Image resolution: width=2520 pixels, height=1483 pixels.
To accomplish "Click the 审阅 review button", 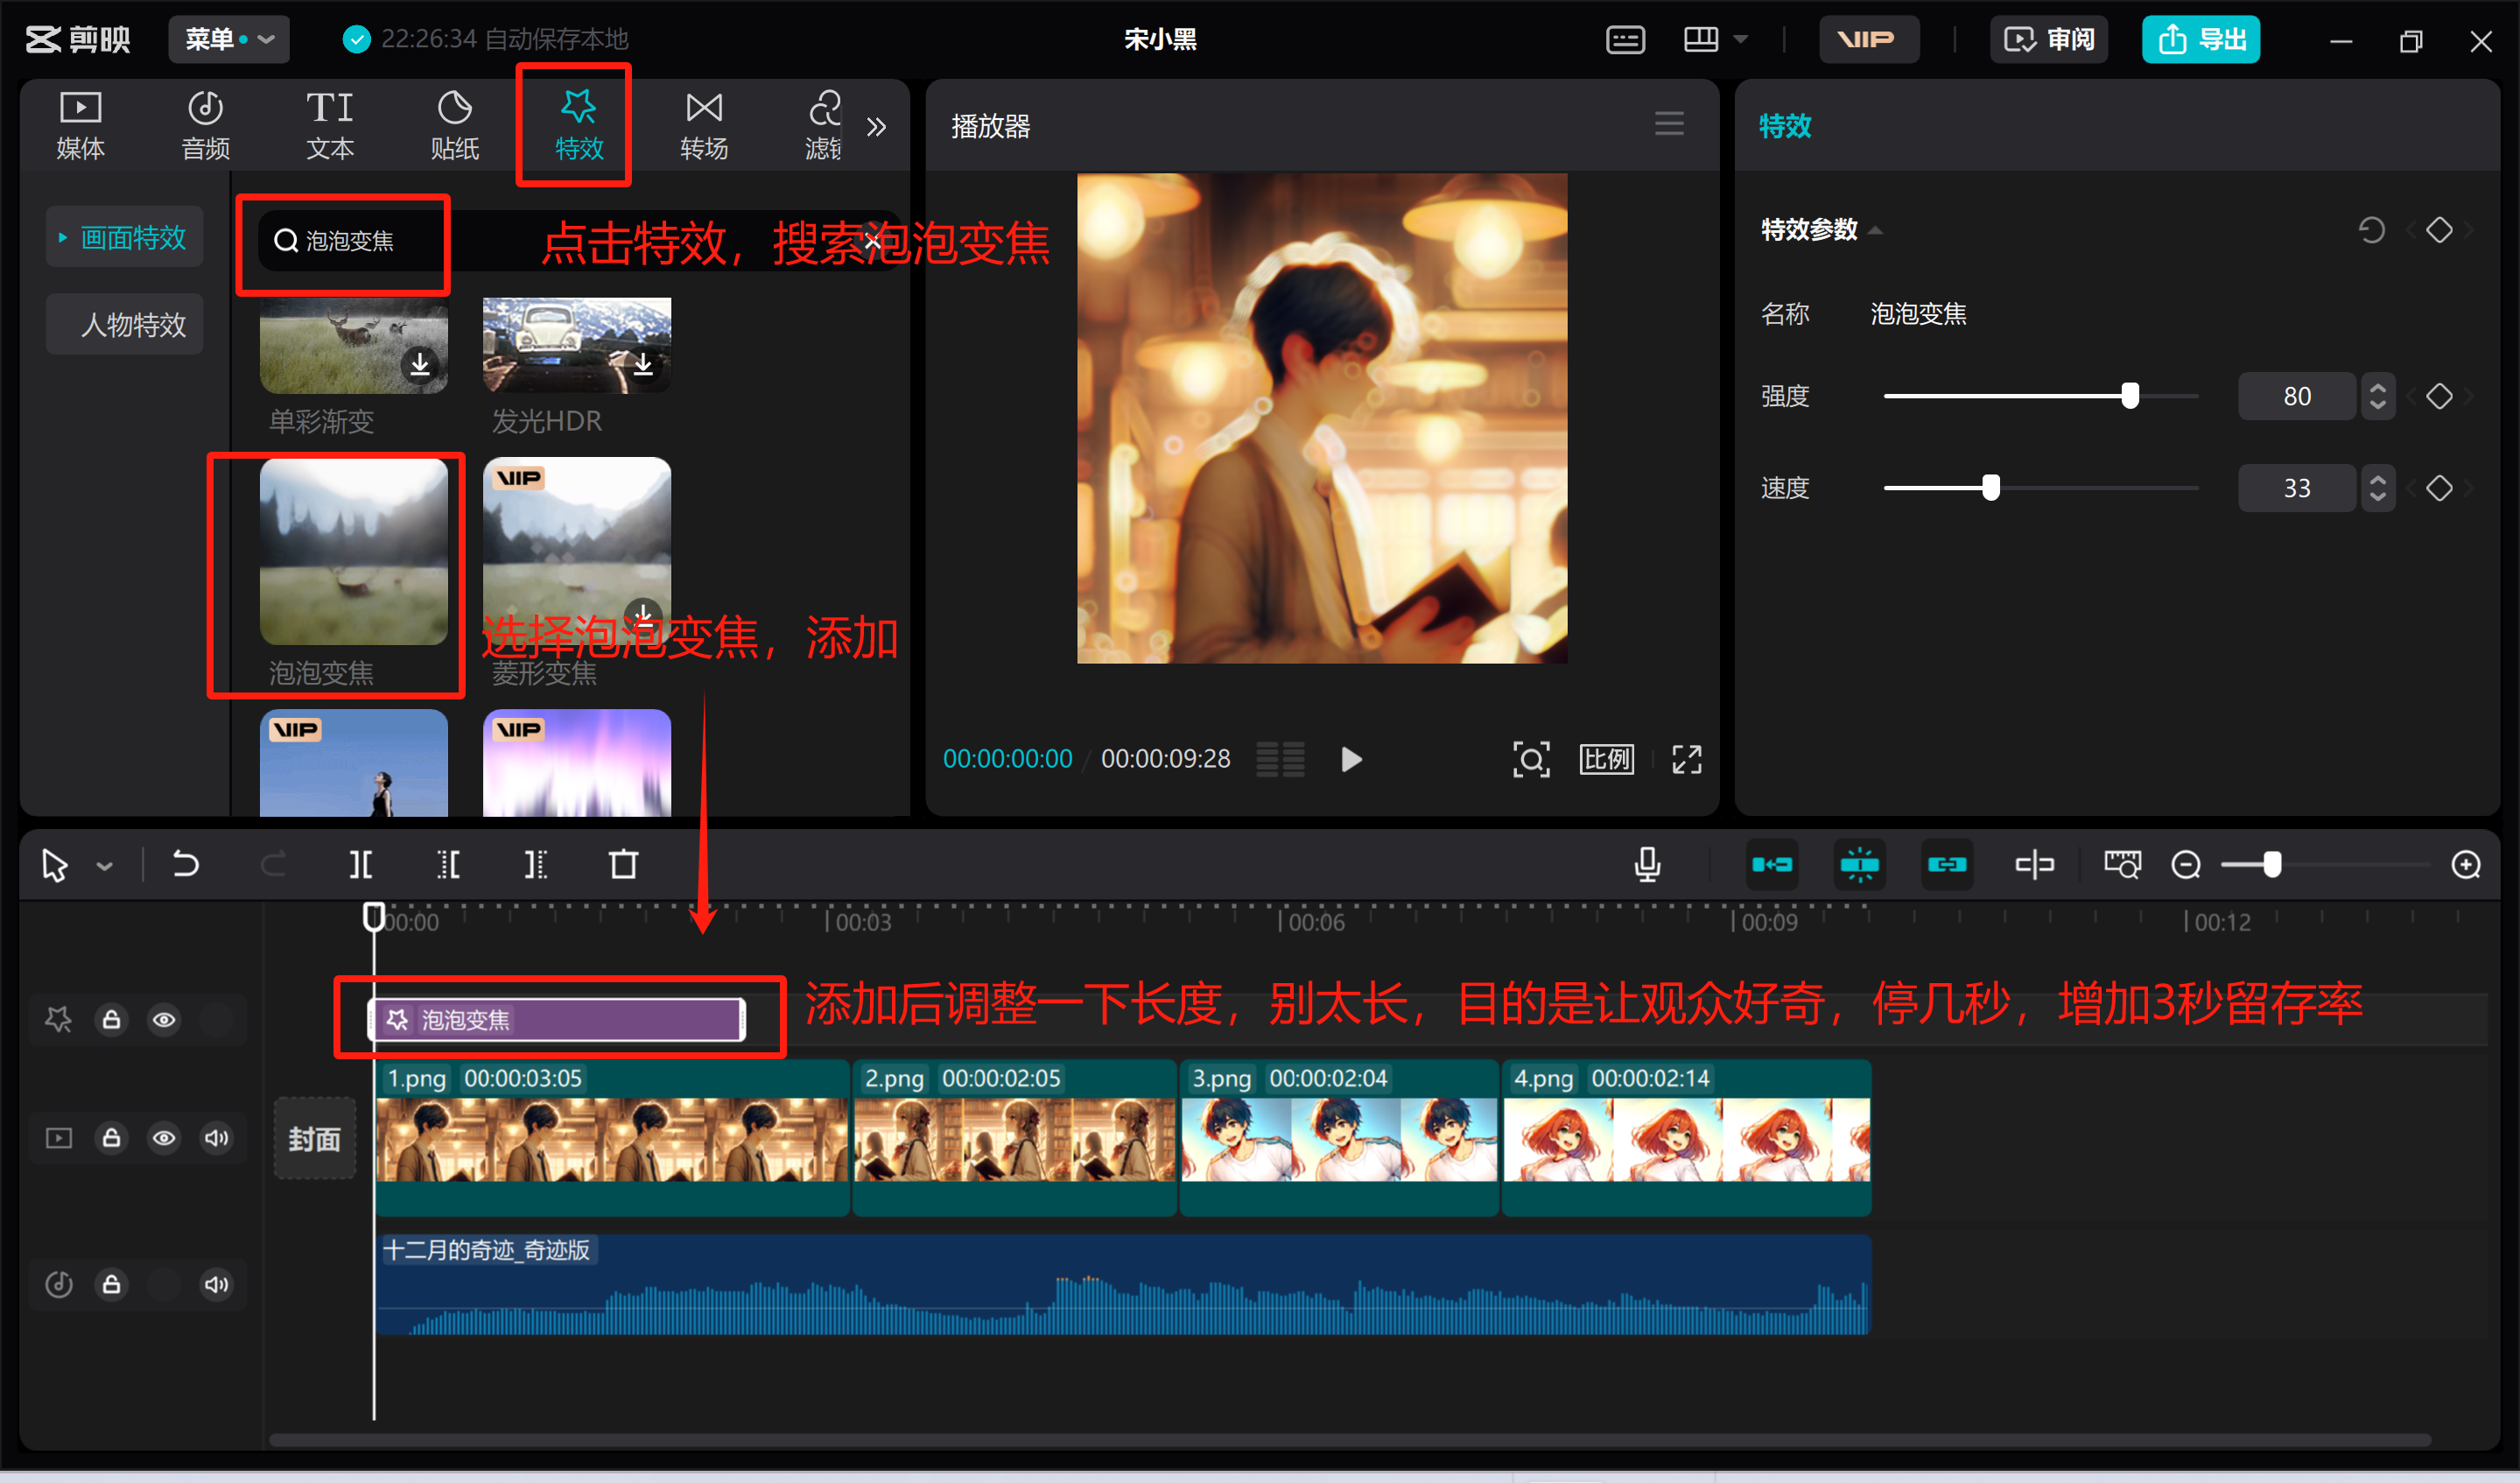I will (2049, 40).
